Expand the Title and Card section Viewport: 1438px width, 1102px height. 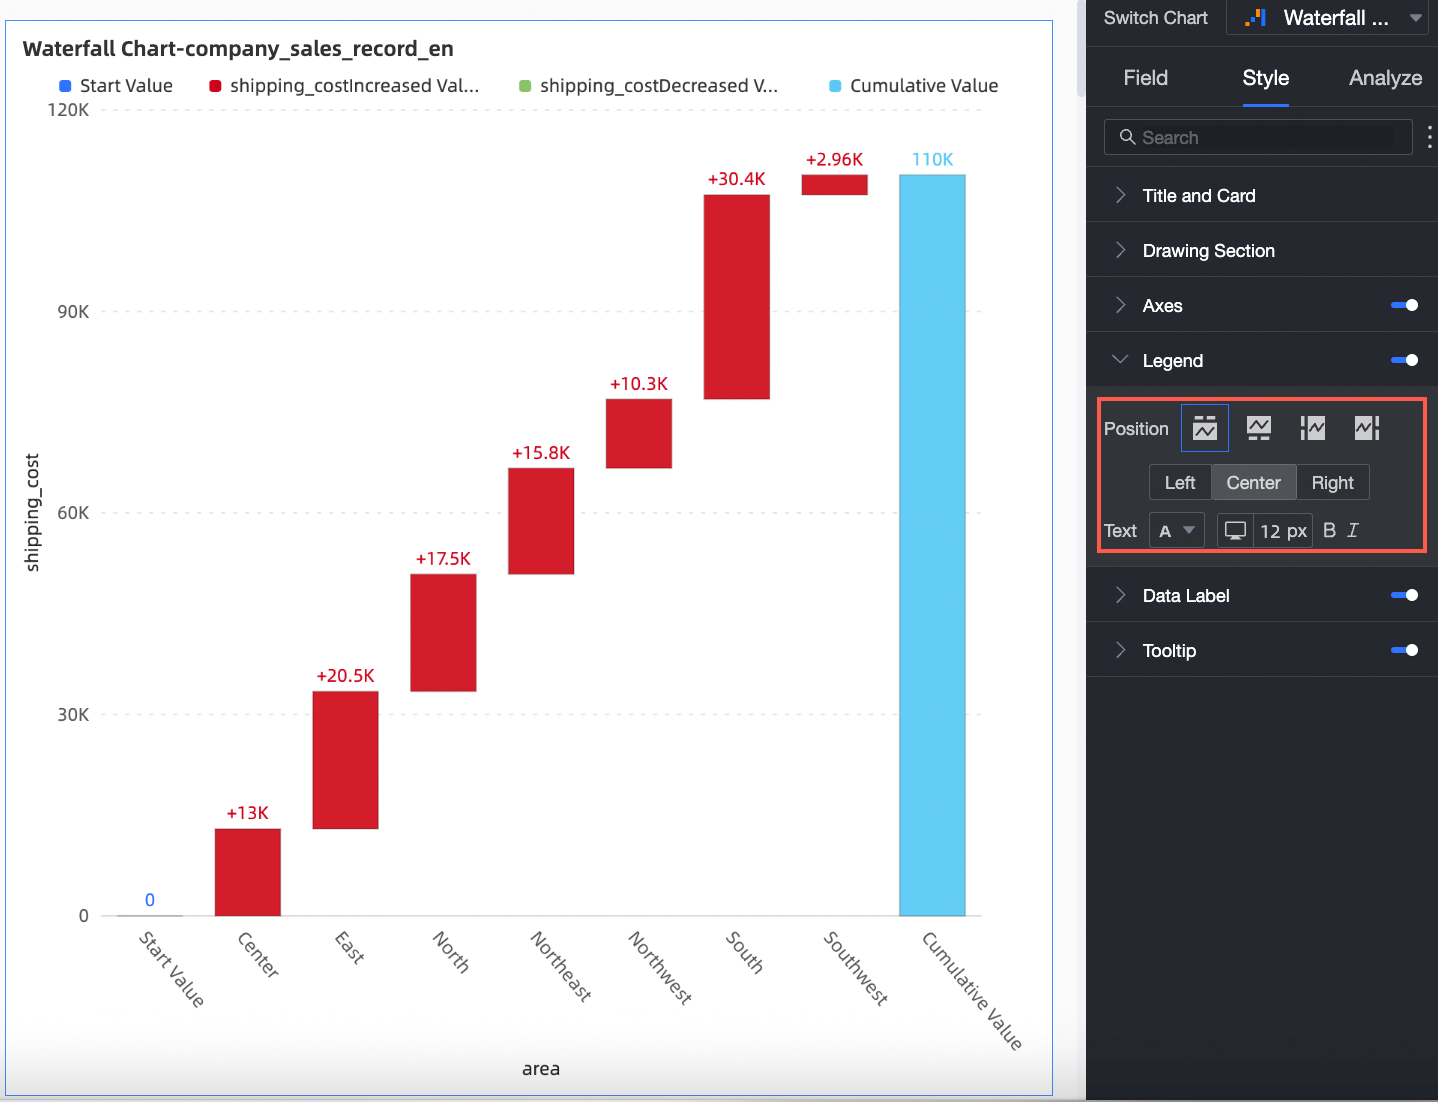[1261, 195]
